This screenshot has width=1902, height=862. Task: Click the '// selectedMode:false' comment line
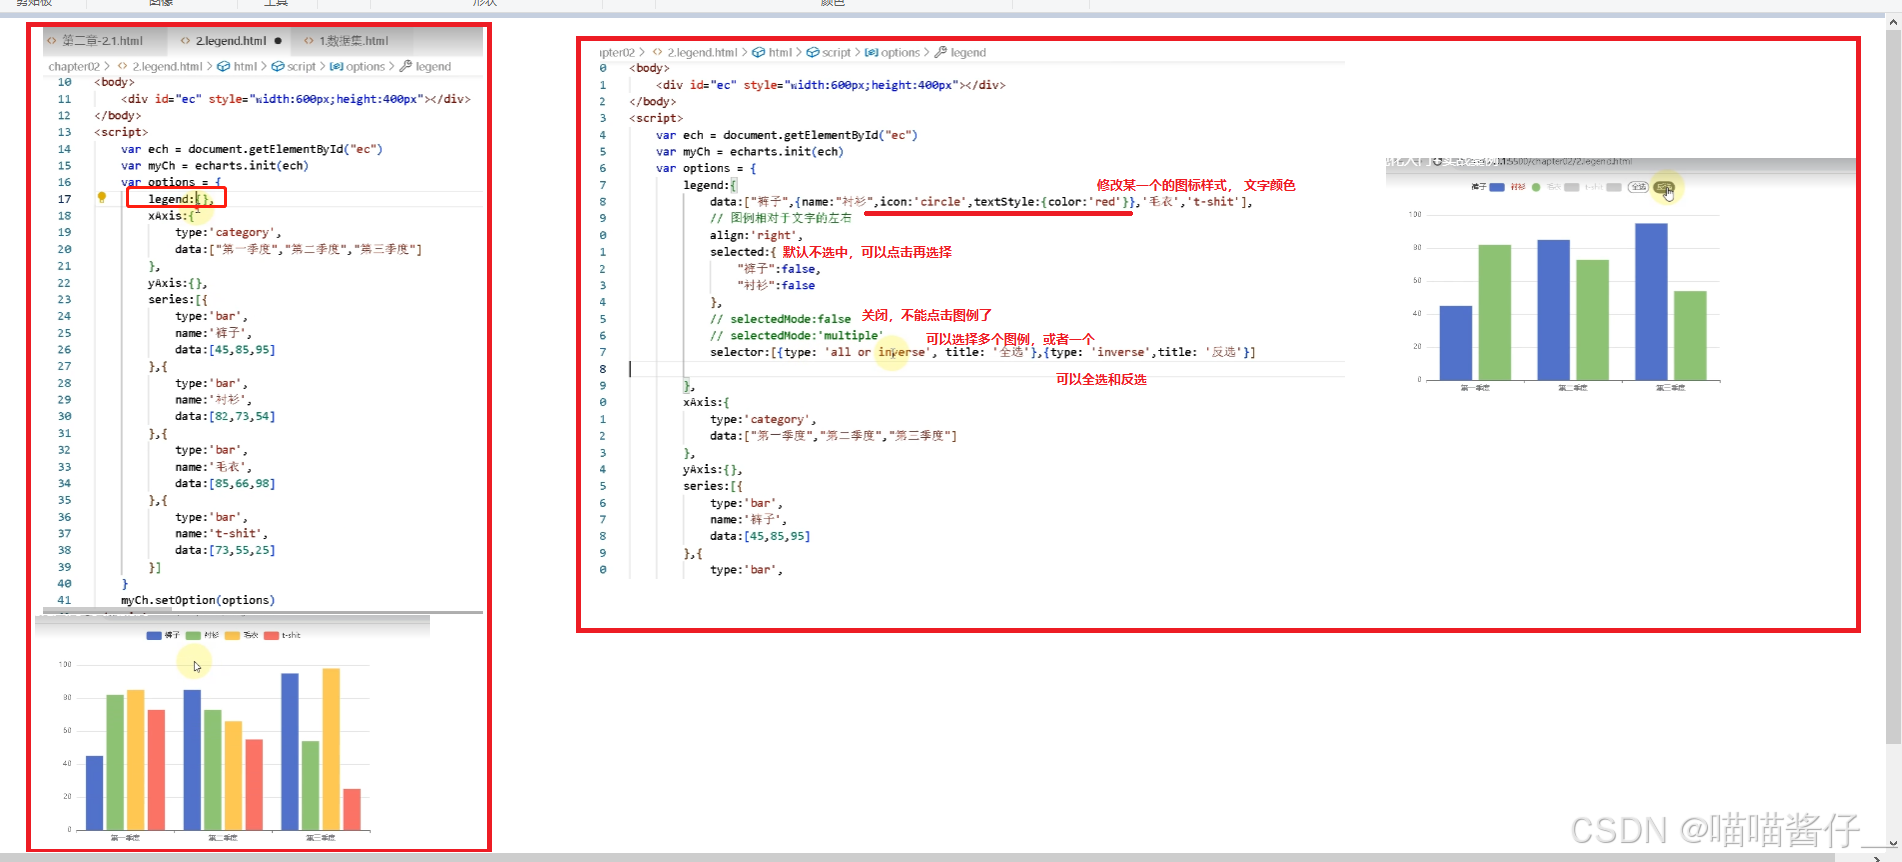point(780,319)
